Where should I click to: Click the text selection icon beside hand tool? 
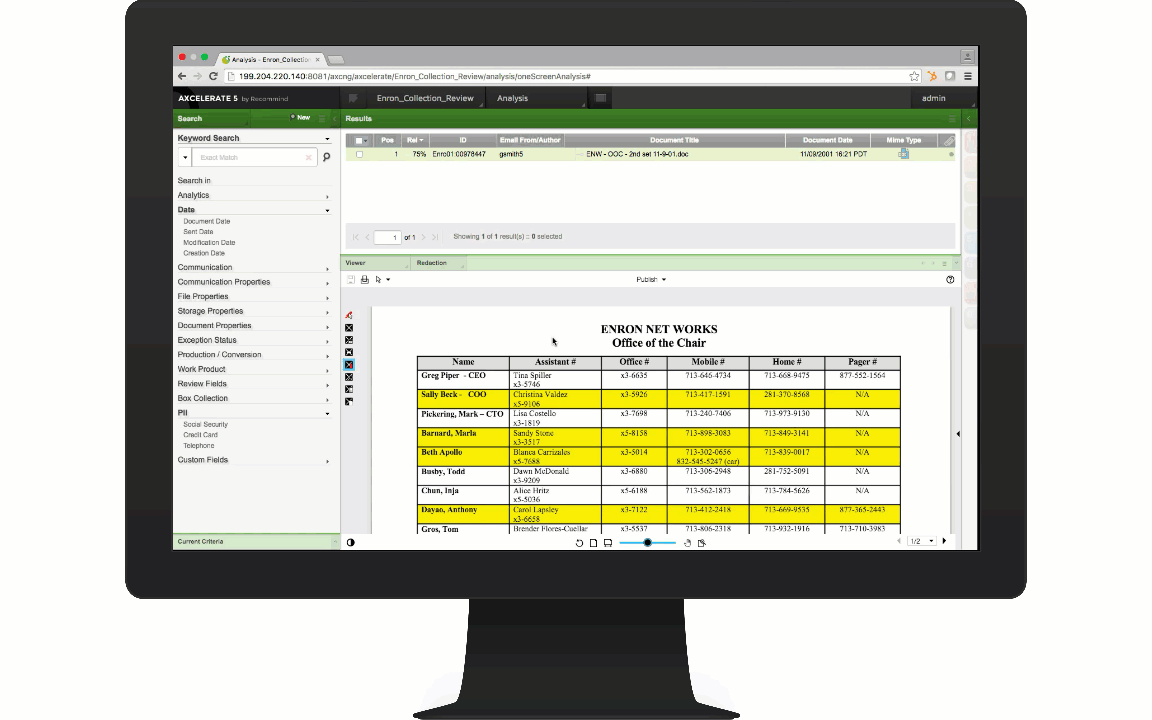click(x=702, y=543)
